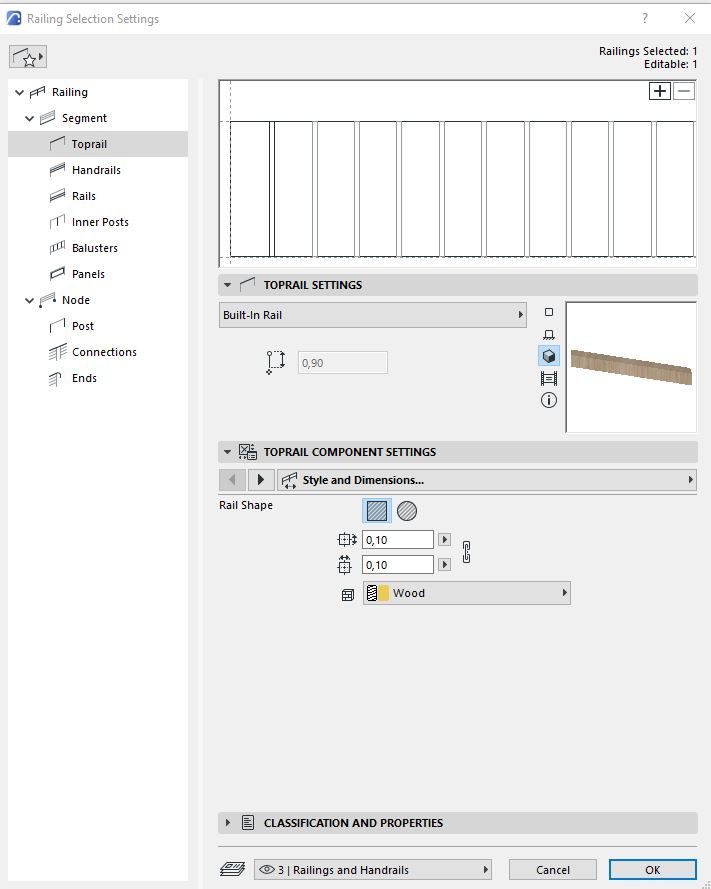Zoom in the railing preview with plus
The image size is (711, 889).
tap(660, 91)
